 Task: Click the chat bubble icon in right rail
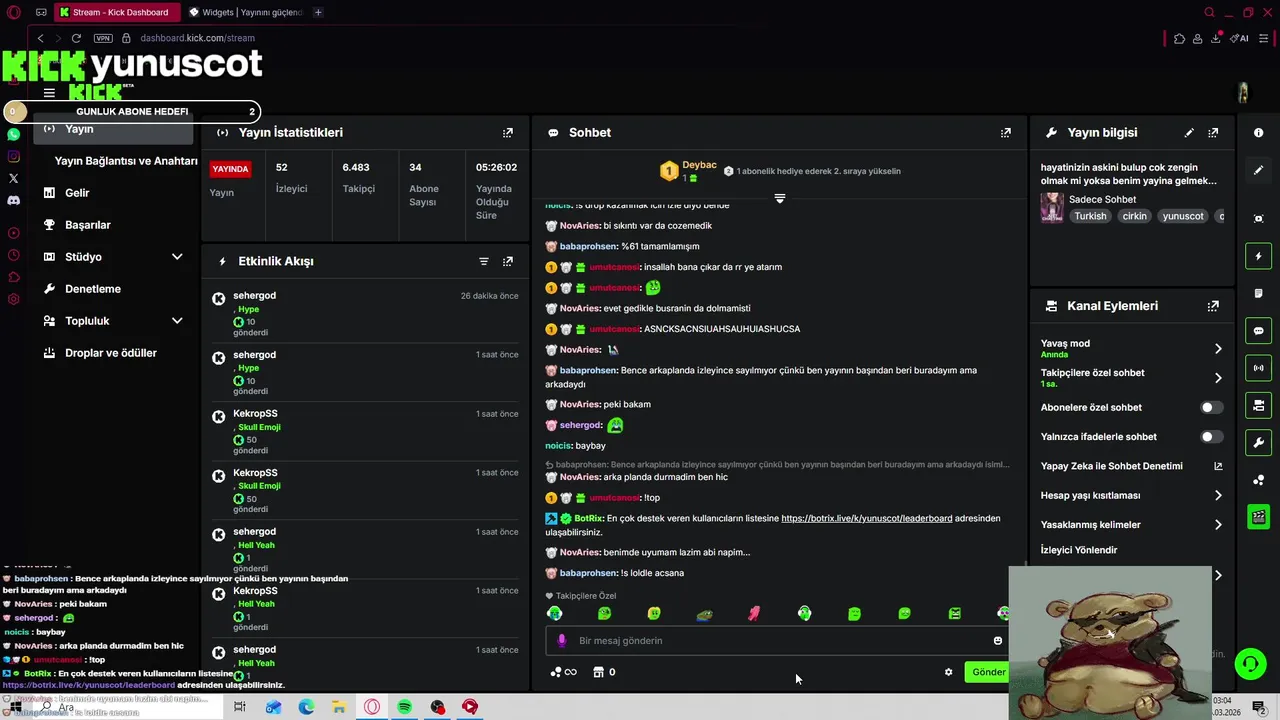click(1259, 330)
